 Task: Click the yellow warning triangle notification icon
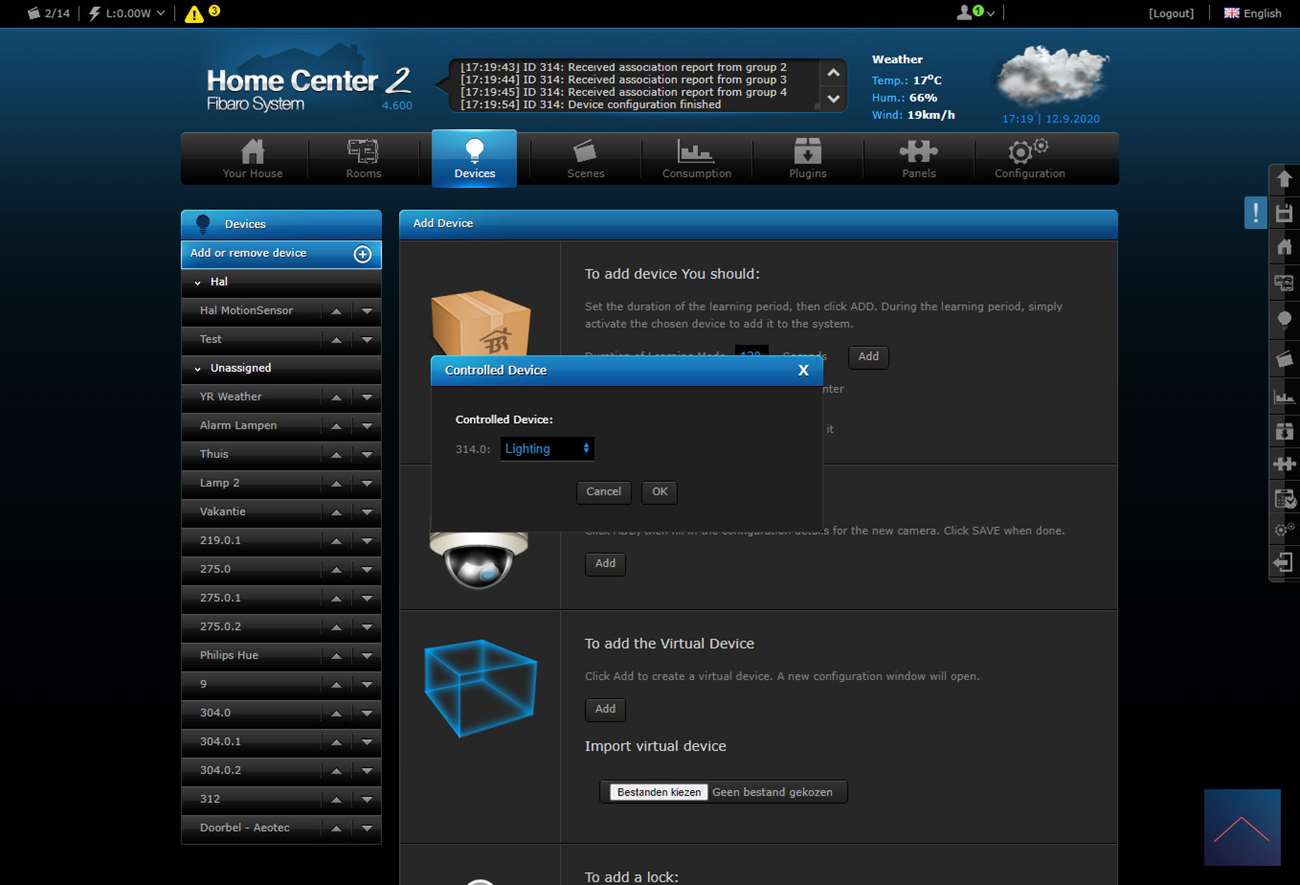(194, 14)
